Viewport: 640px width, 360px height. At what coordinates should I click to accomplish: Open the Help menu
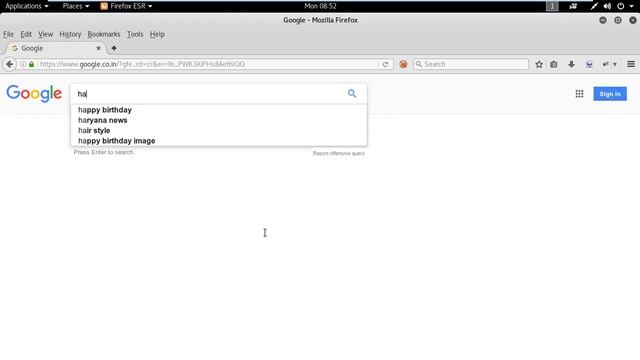pyautogui.click(x=157, y=34)
